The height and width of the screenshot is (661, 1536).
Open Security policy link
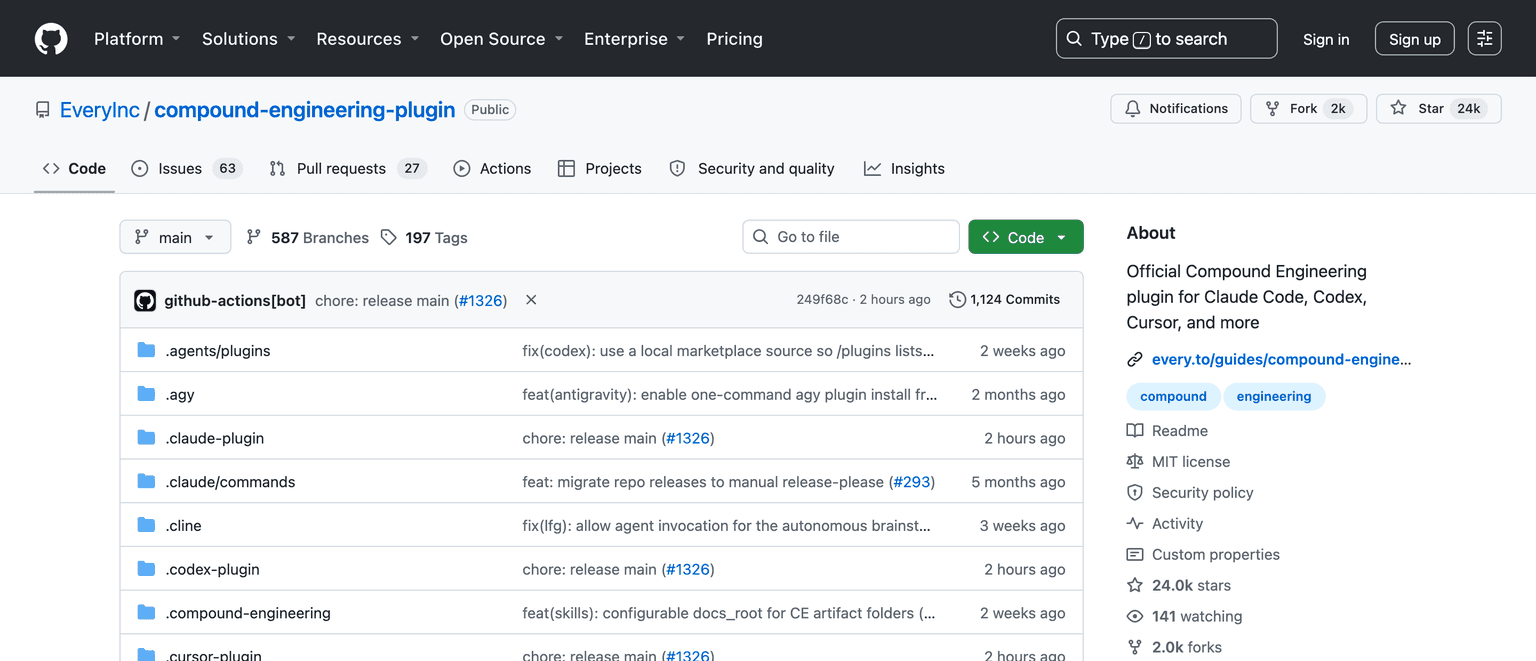[1190, 493]
